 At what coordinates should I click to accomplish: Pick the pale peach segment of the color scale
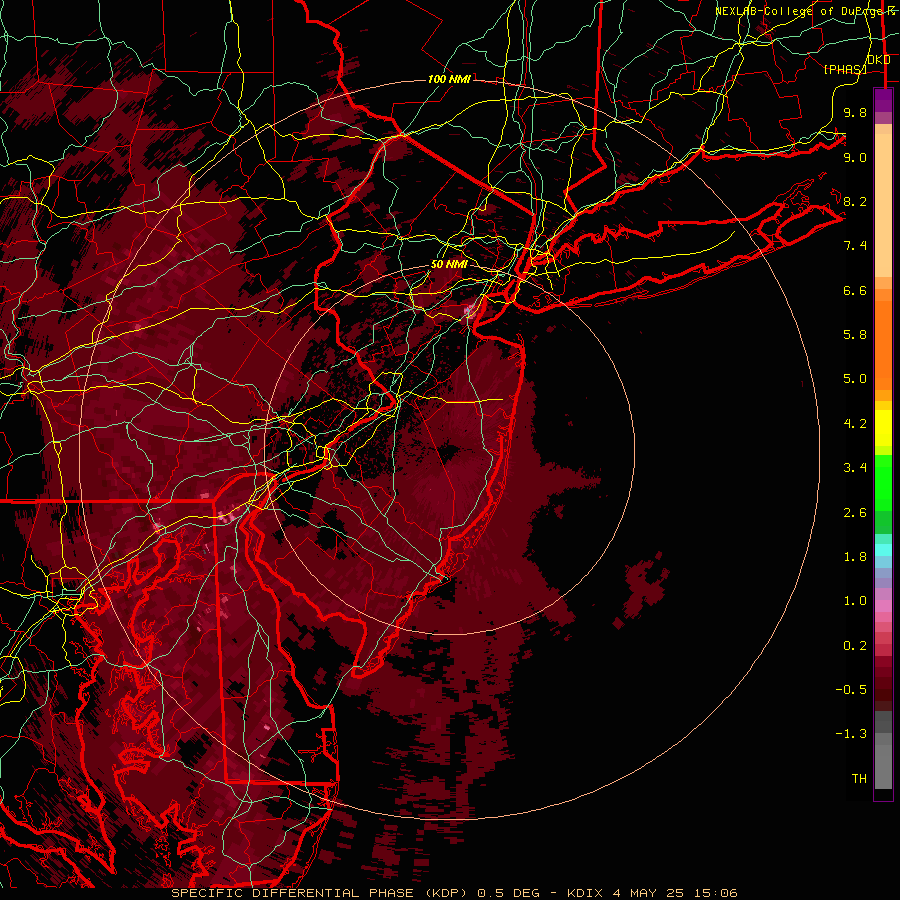tap(883, 207)
